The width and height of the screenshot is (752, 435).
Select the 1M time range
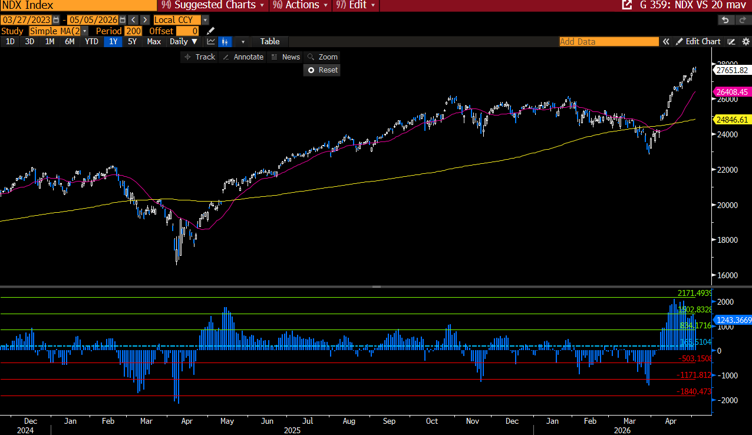pos(49,42)
